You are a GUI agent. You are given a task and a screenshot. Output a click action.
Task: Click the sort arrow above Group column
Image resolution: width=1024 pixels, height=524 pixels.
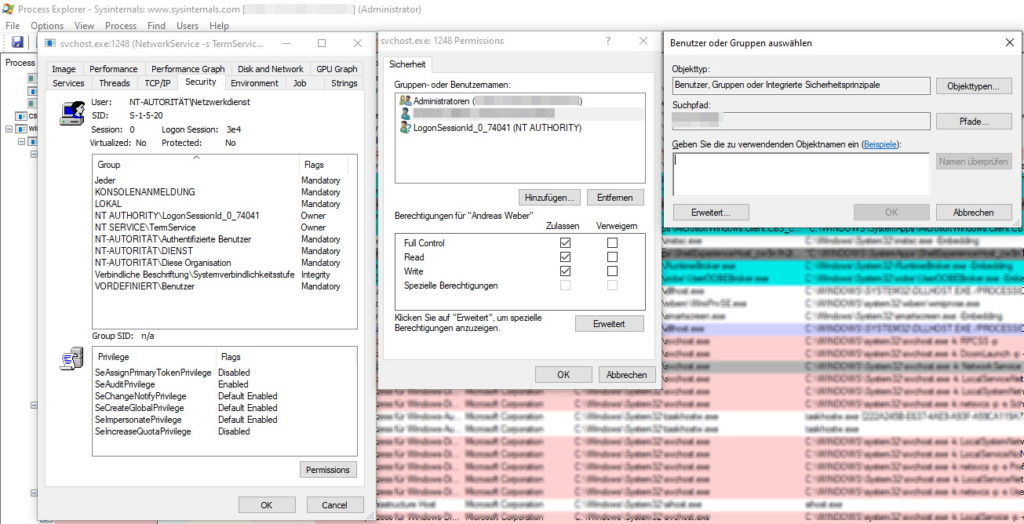[x=196, y=157]
